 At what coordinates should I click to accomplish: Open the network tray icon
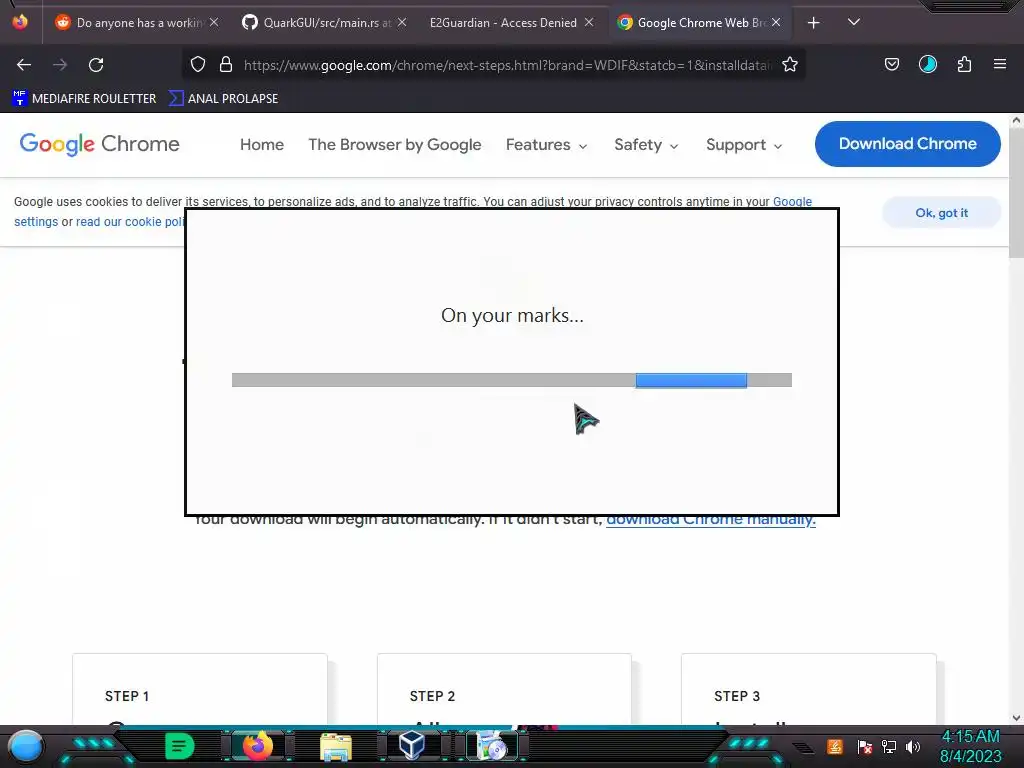coord(889,746)
